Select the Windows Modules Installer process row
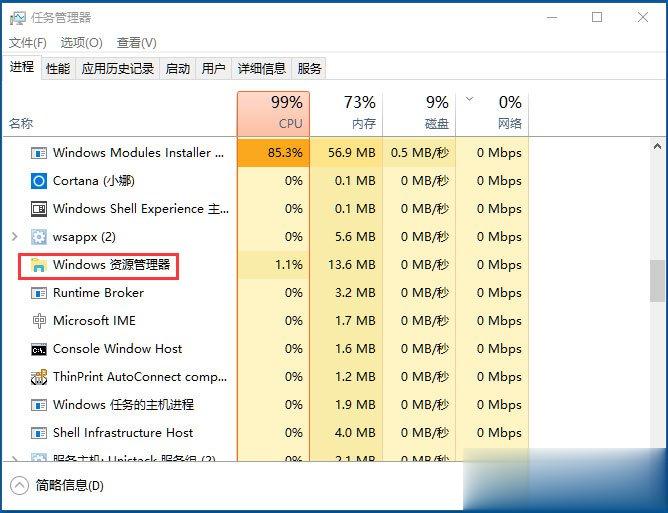668x513 pixels. tap(266, 153)
